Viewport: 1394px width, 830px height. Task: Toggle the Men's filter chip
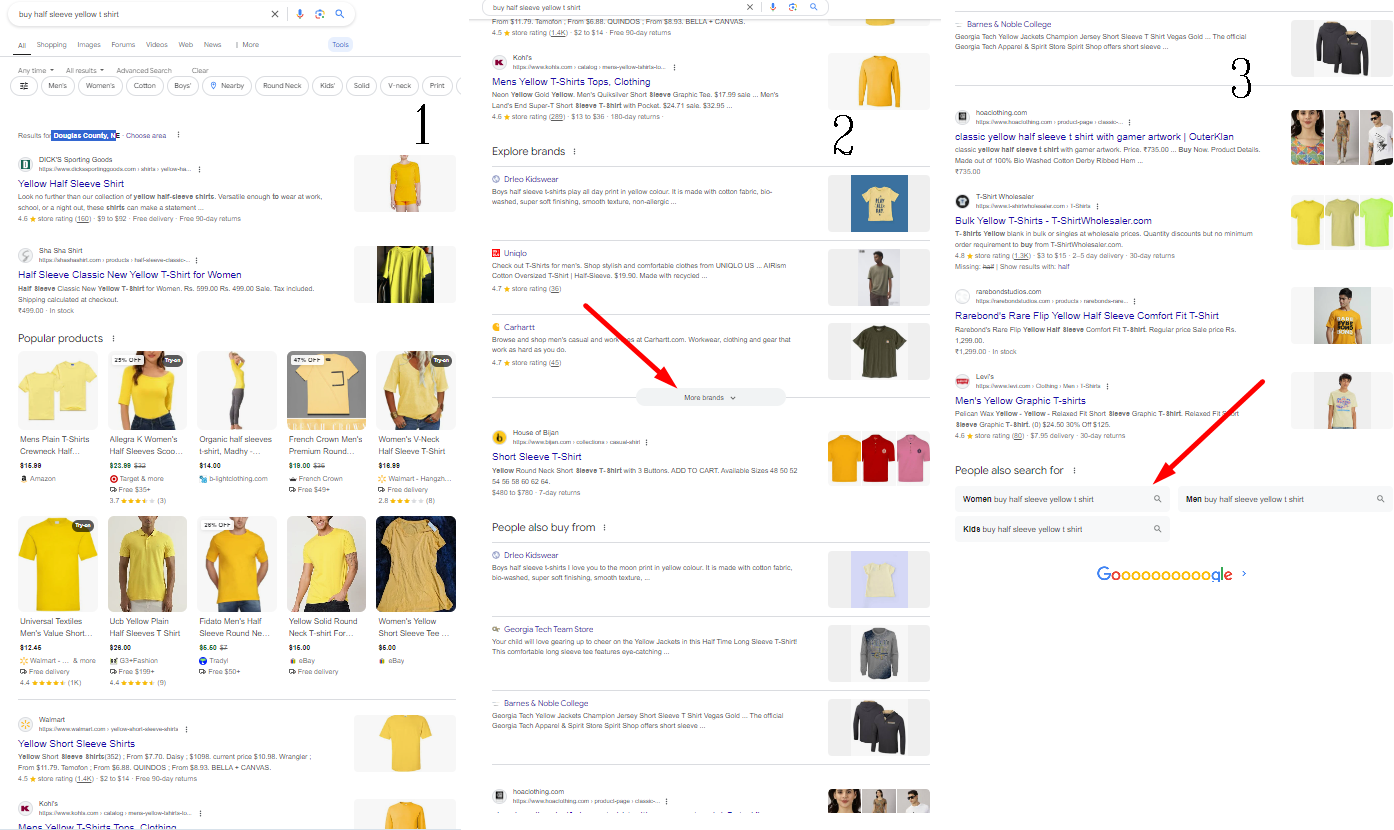pos(58,86)
